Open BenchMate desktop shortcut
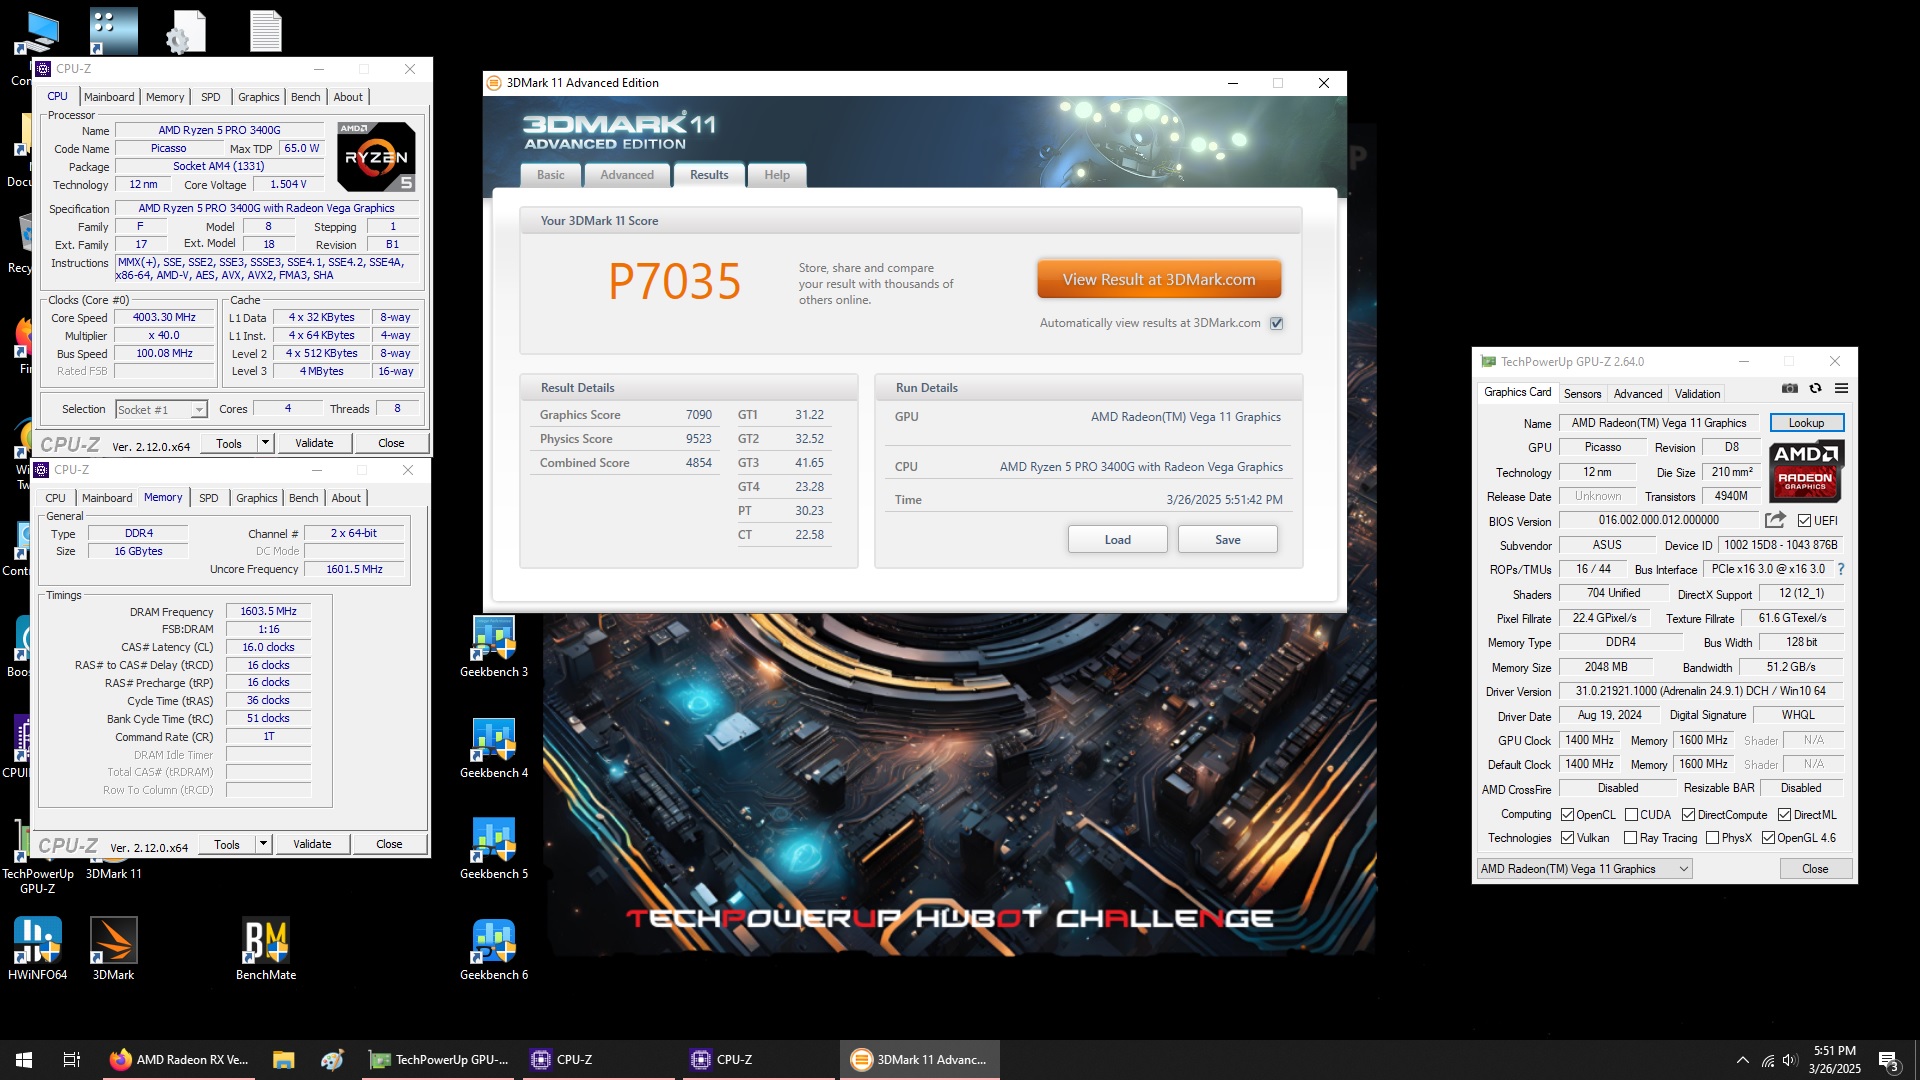This screenshot has height=1080, width=1920. click(266, 950)
